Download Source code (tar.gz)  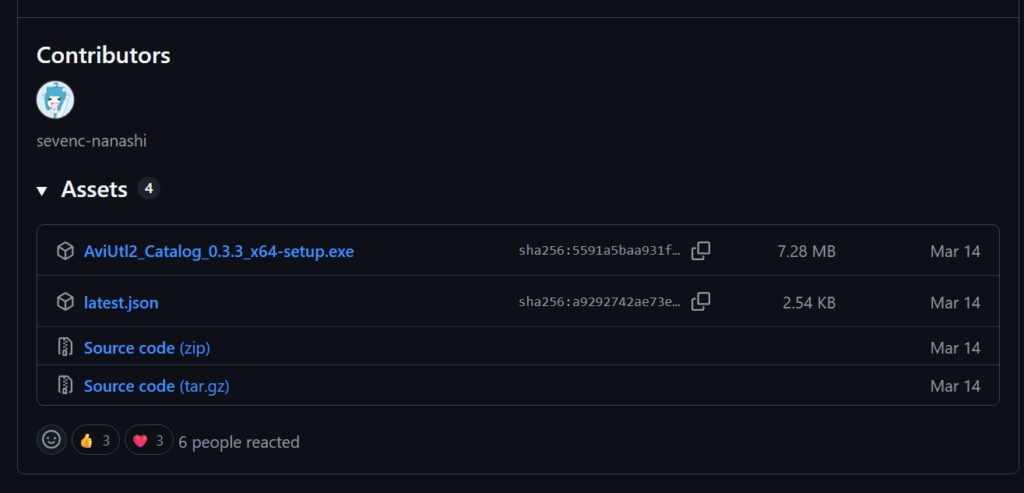[x=157, y=386]
